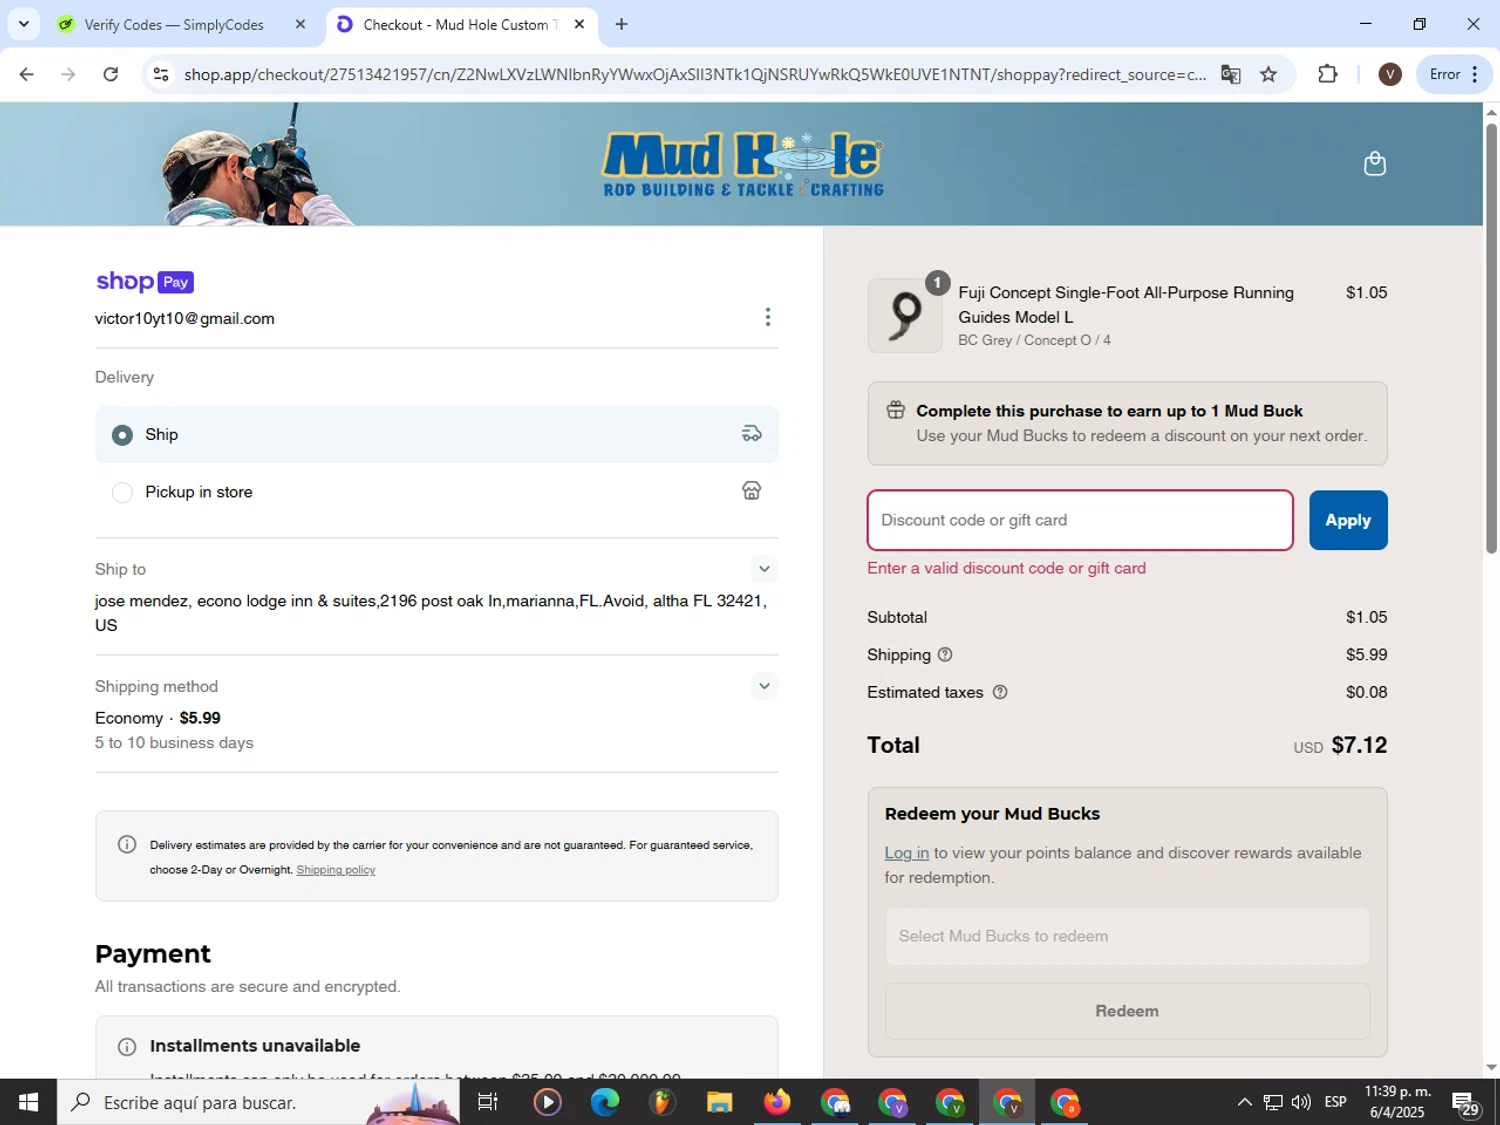
Task: Reload the checkout page
Action: pyautogui.click(x=110, y=74)
